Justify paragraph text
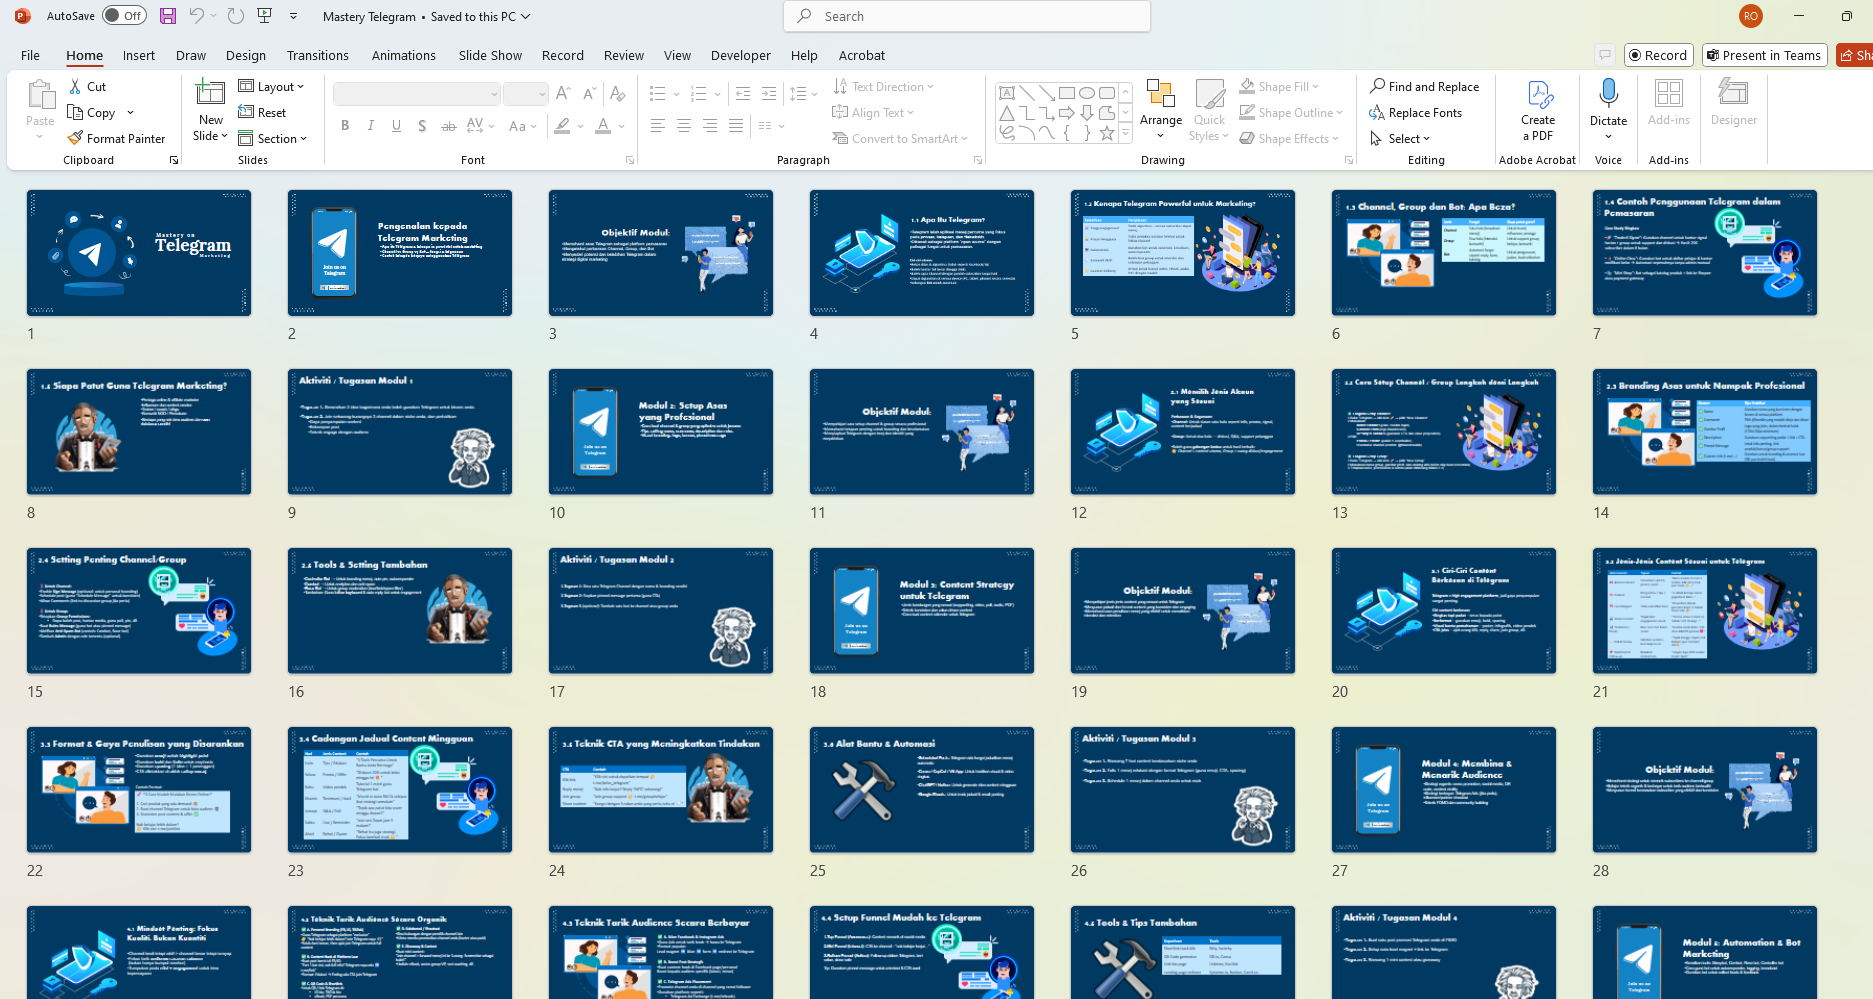The image size is (1873, 999). point(736,126)
